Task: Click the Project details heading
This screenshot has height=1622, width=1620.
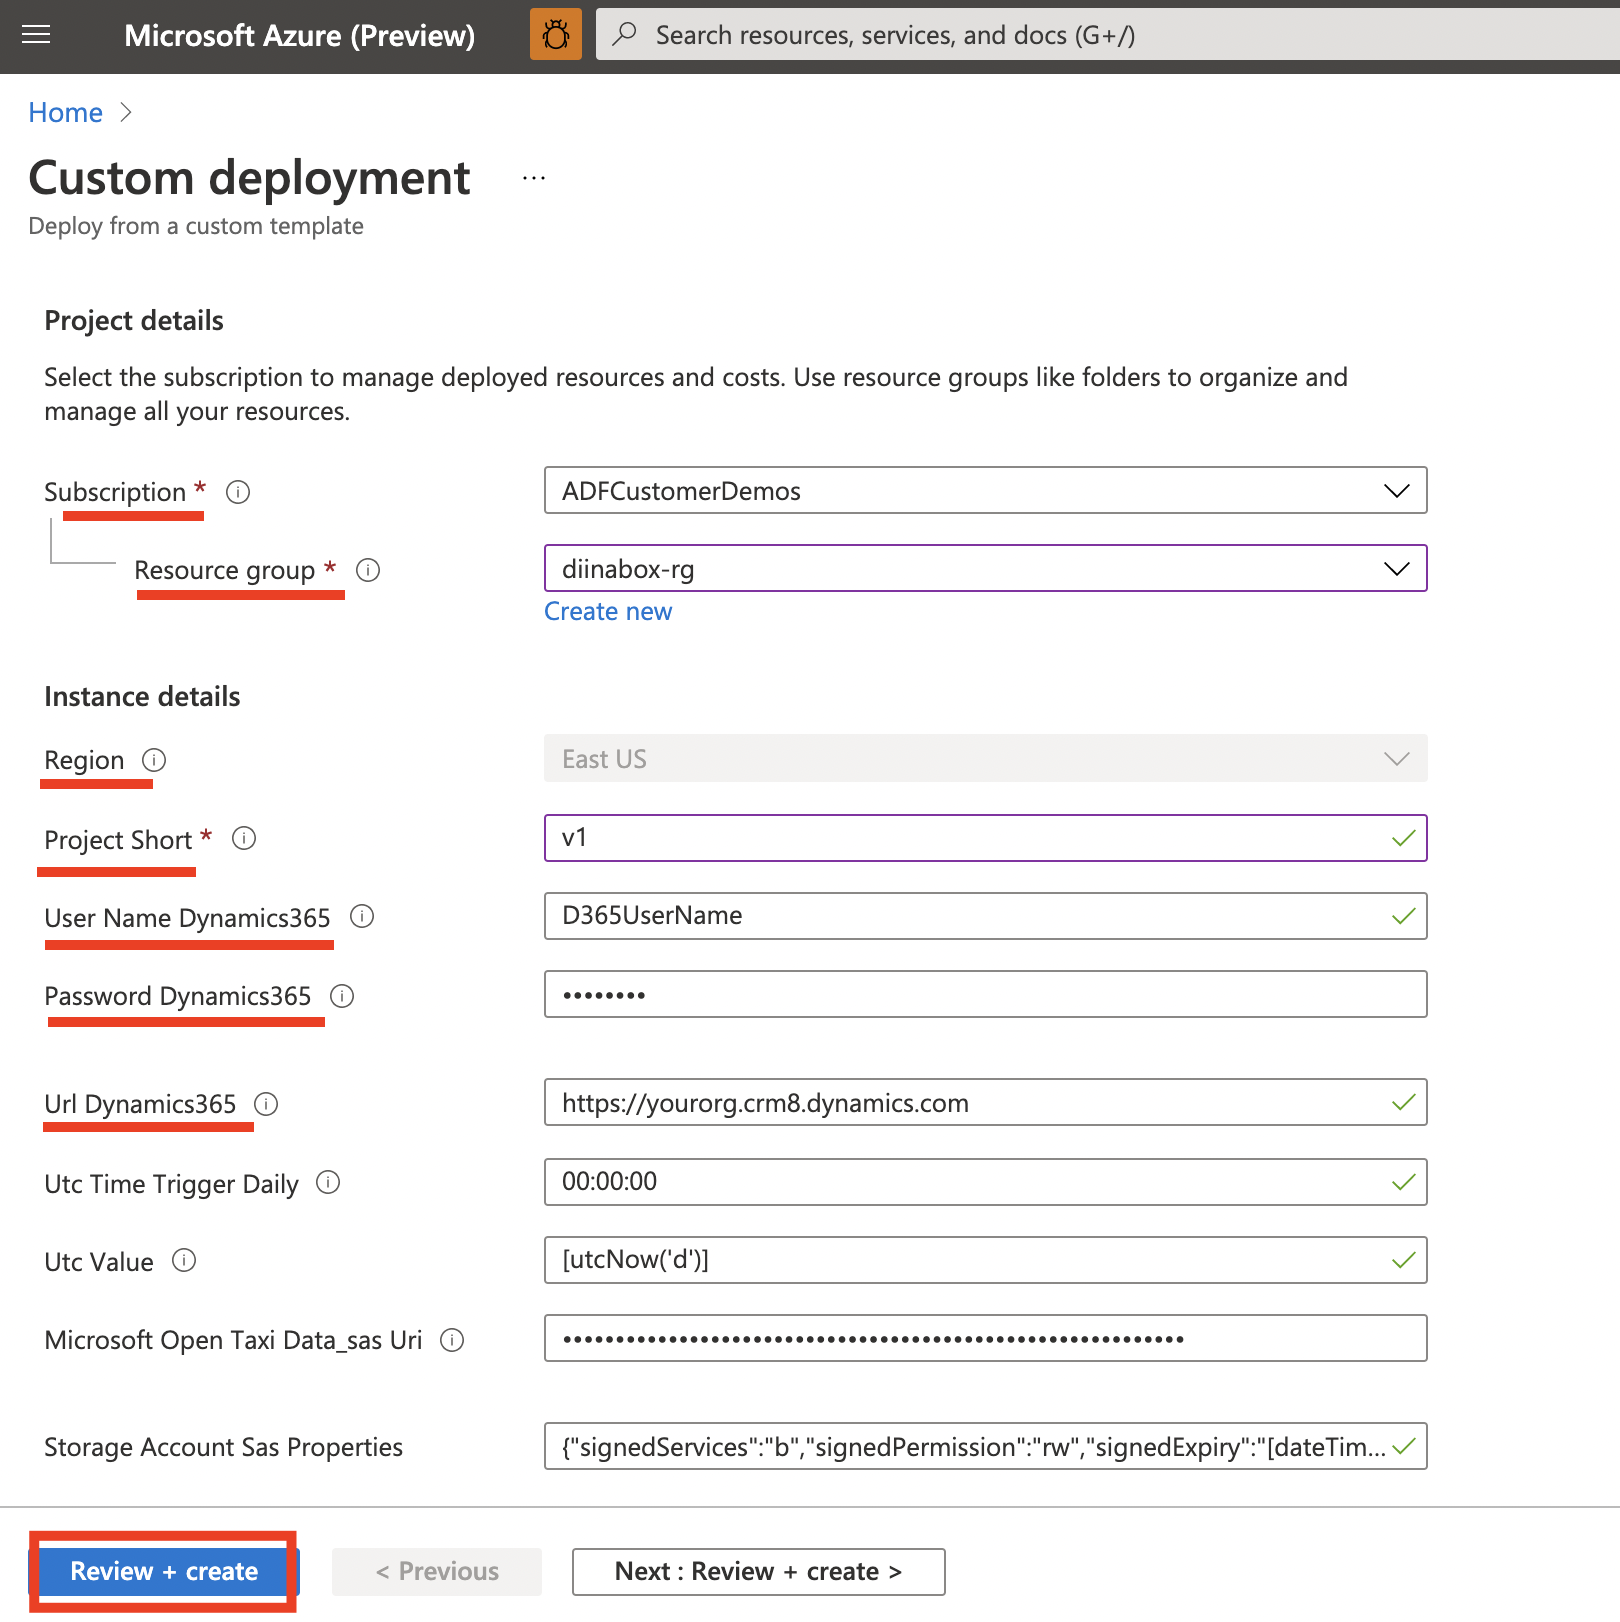Action: click(x=134, y=321)
